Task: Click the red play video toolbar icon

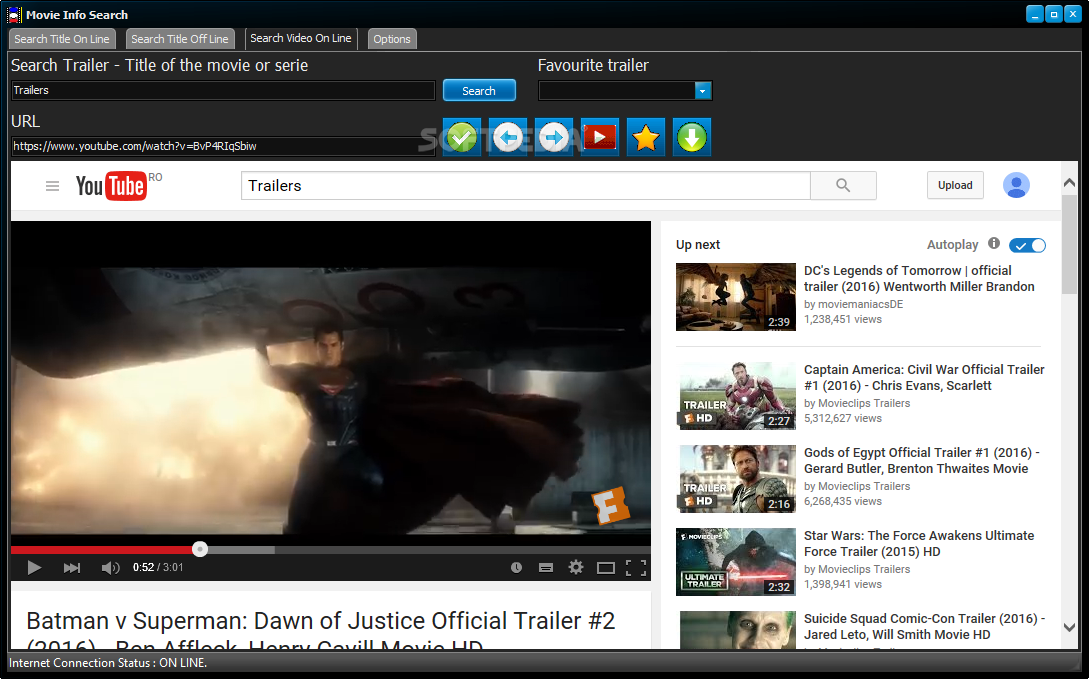Action: click(x=599, y=137)
